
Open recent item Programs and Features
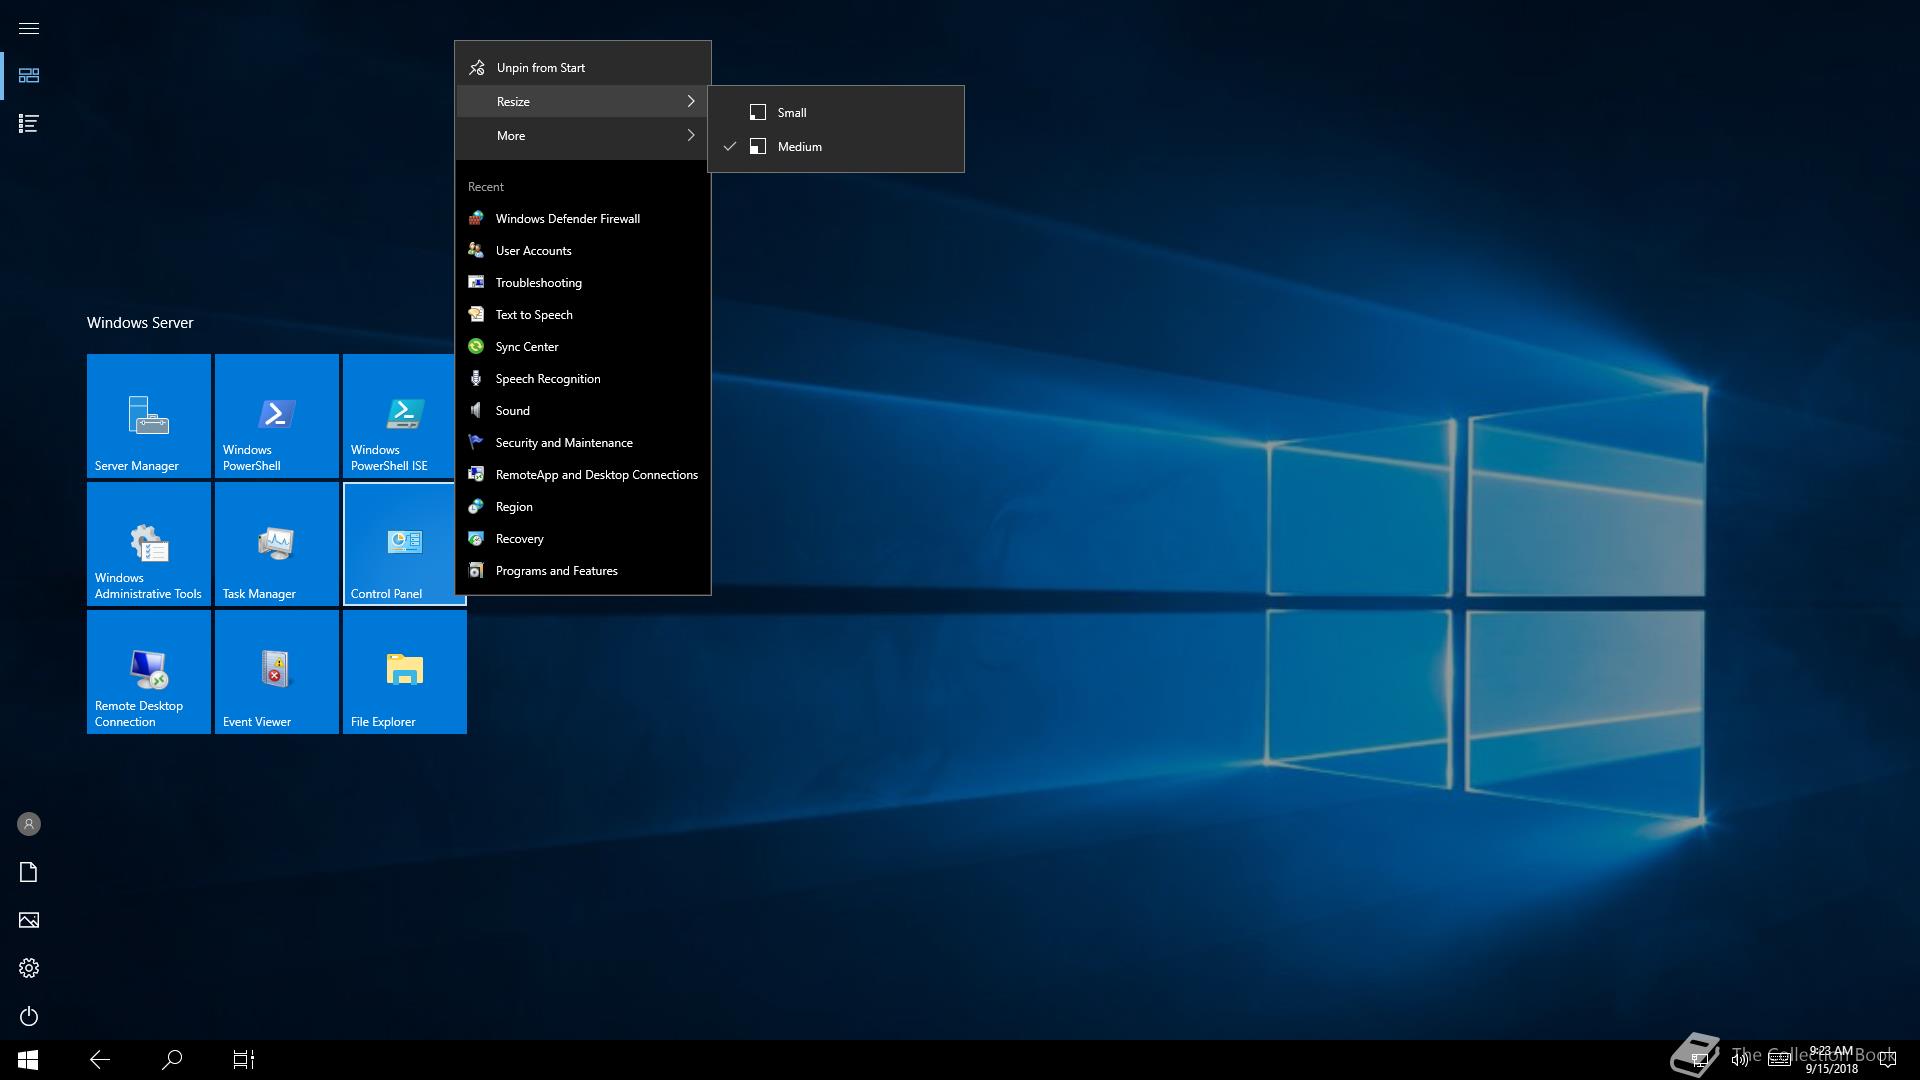(x=583, y=571)
